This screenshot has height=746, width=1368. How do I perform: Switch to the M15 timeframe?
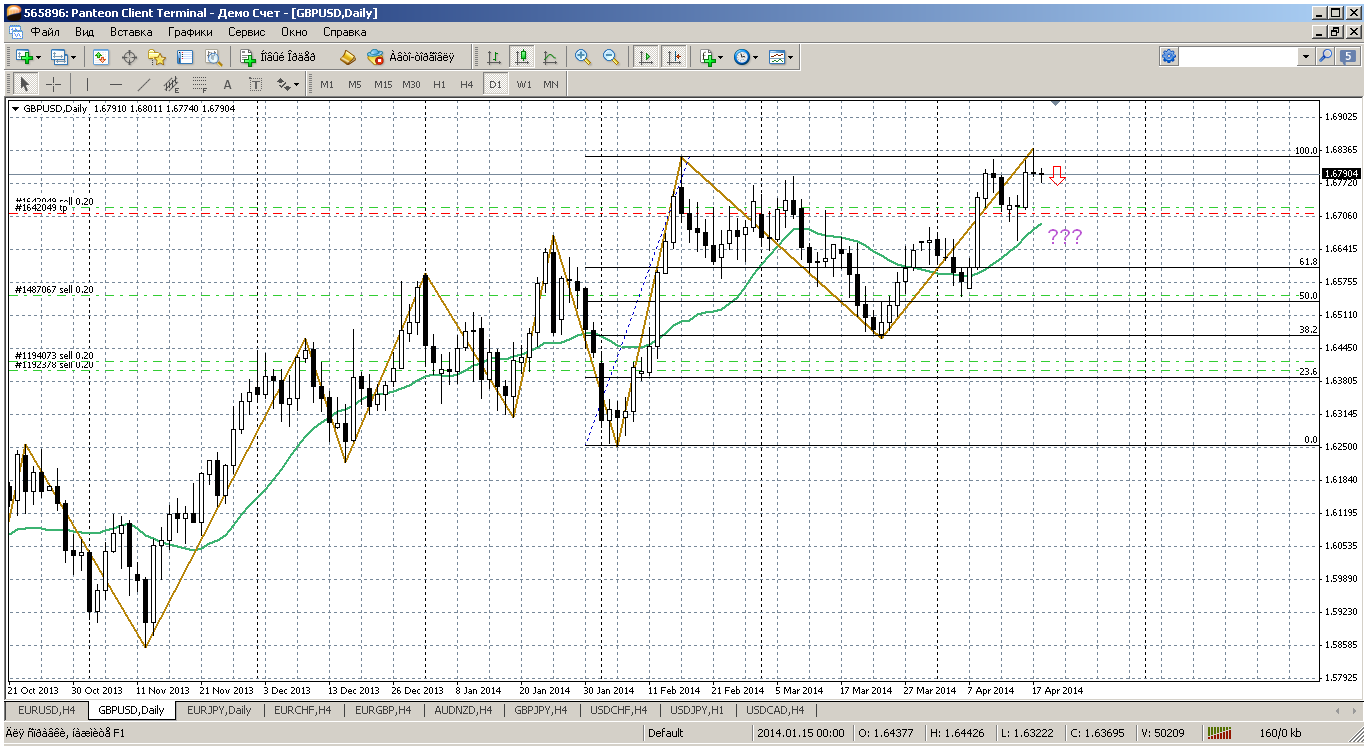tap(383, 84)
